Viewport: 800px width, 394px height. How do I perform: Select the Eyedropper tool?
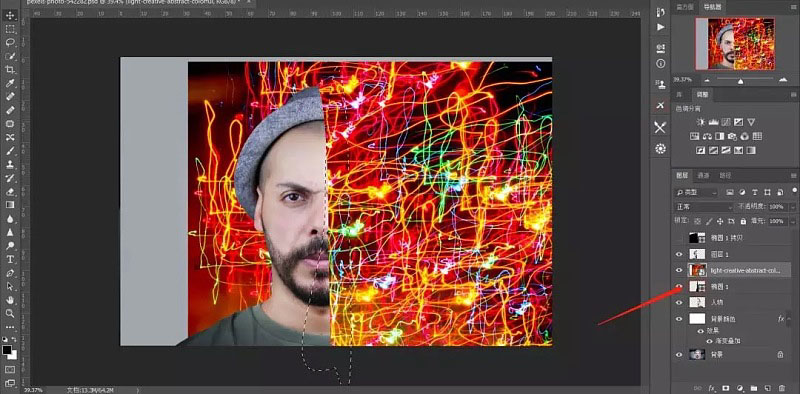pos(10,83)
